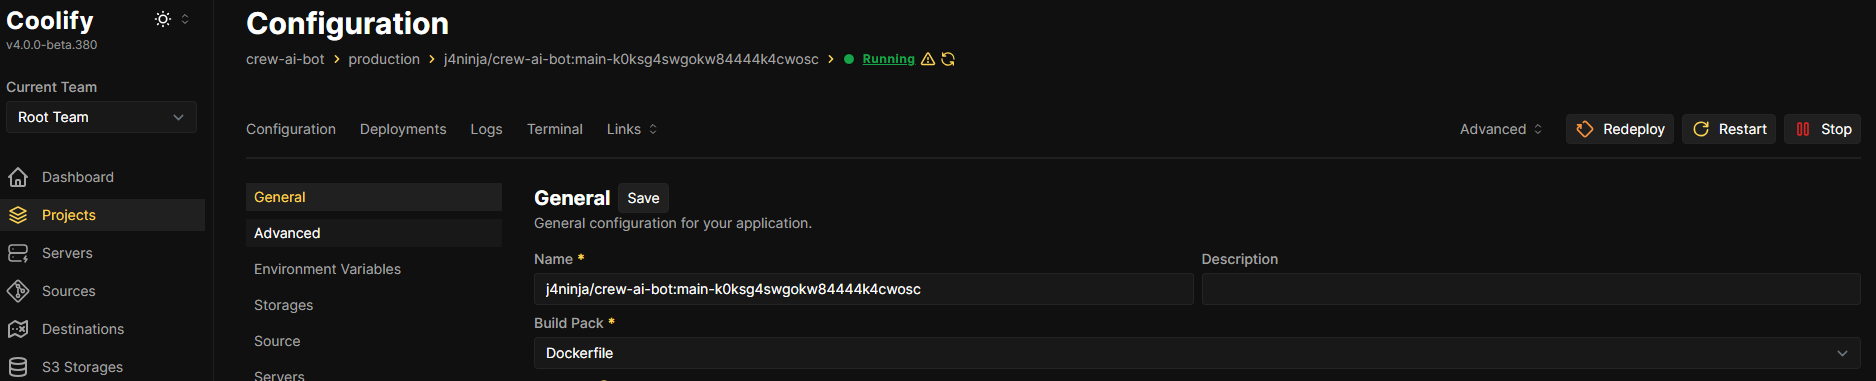The width and height of the screenshot is (1876, 381).
Task: Click the yellow warning triangle icon
Action: click(x=928, y=59)
